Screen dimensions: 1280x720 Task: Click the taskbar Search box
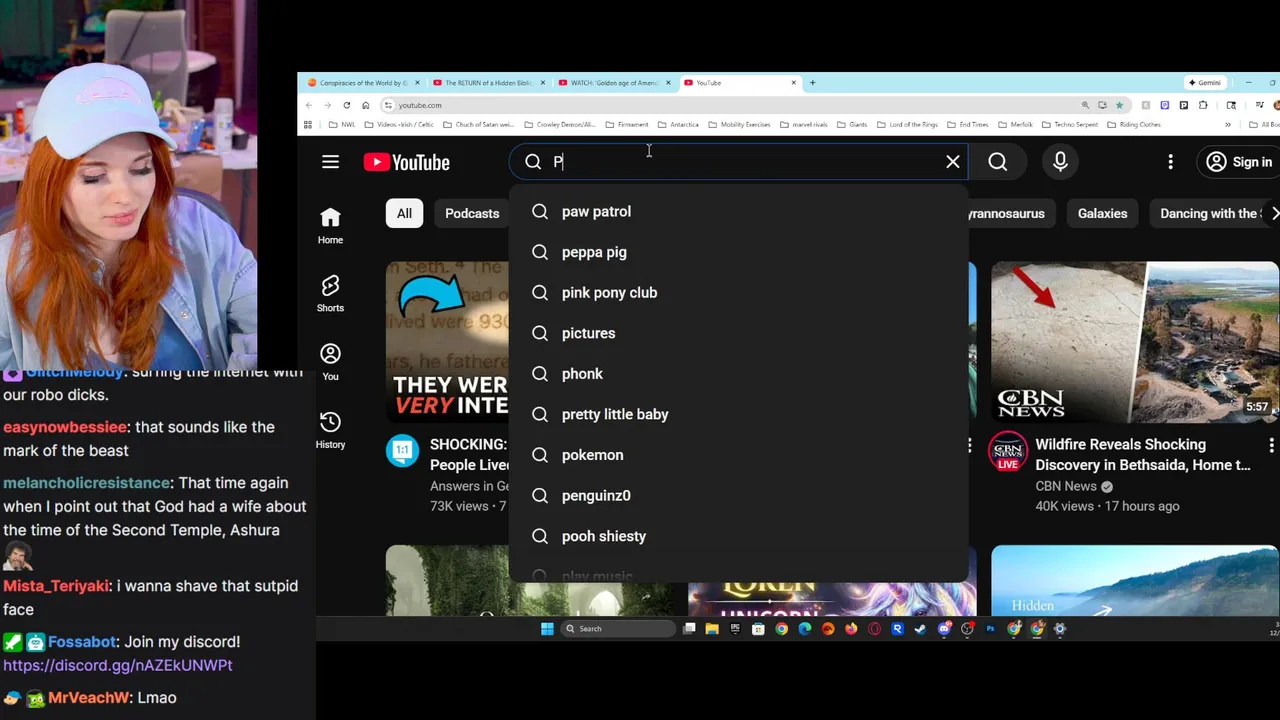(x=618, y=629)
